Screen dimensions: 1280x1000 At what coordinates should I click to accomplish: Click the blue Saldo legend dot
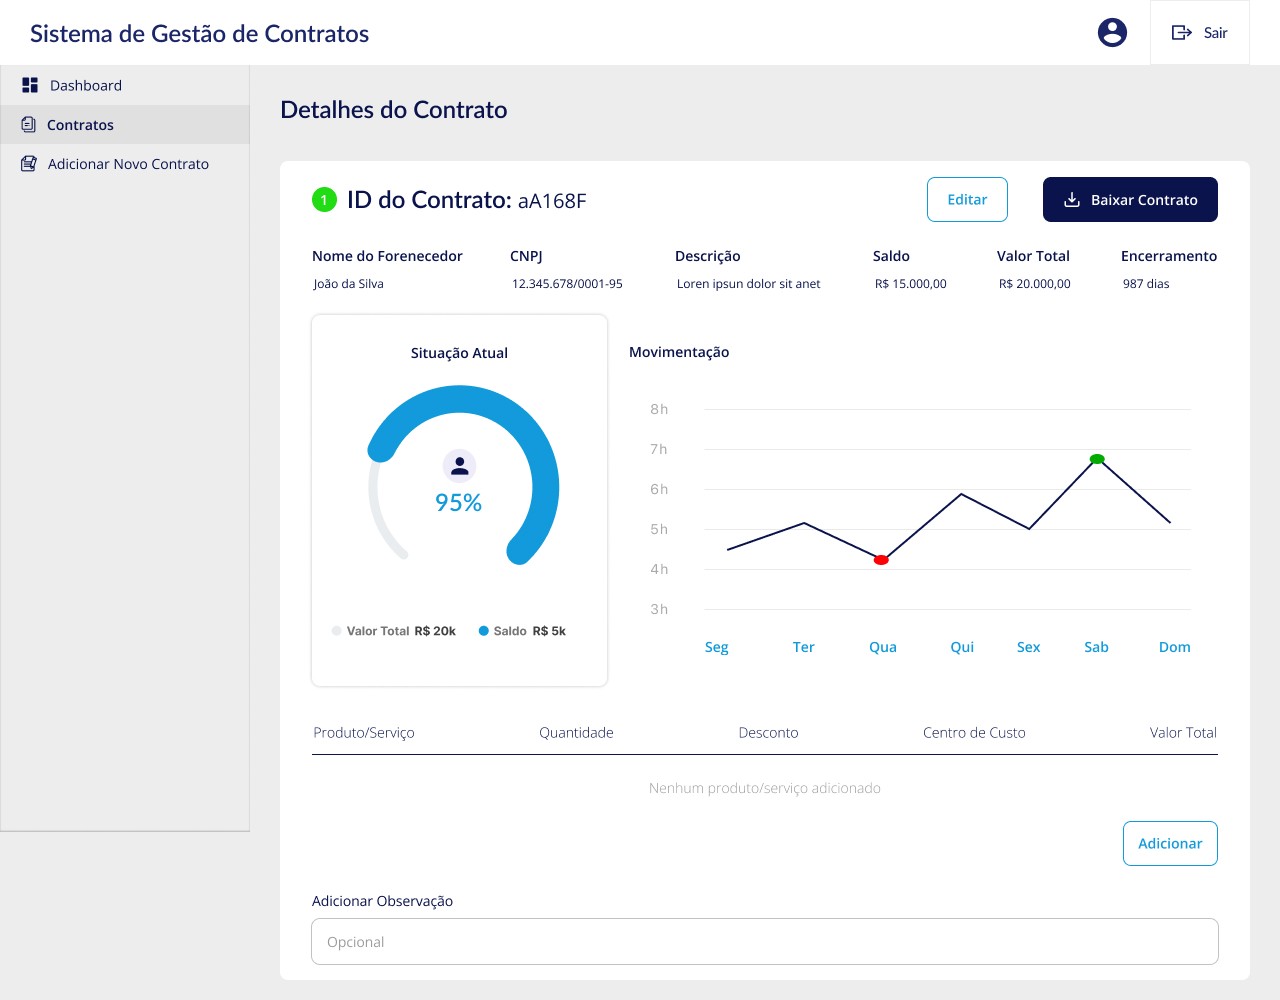(484, 631)
